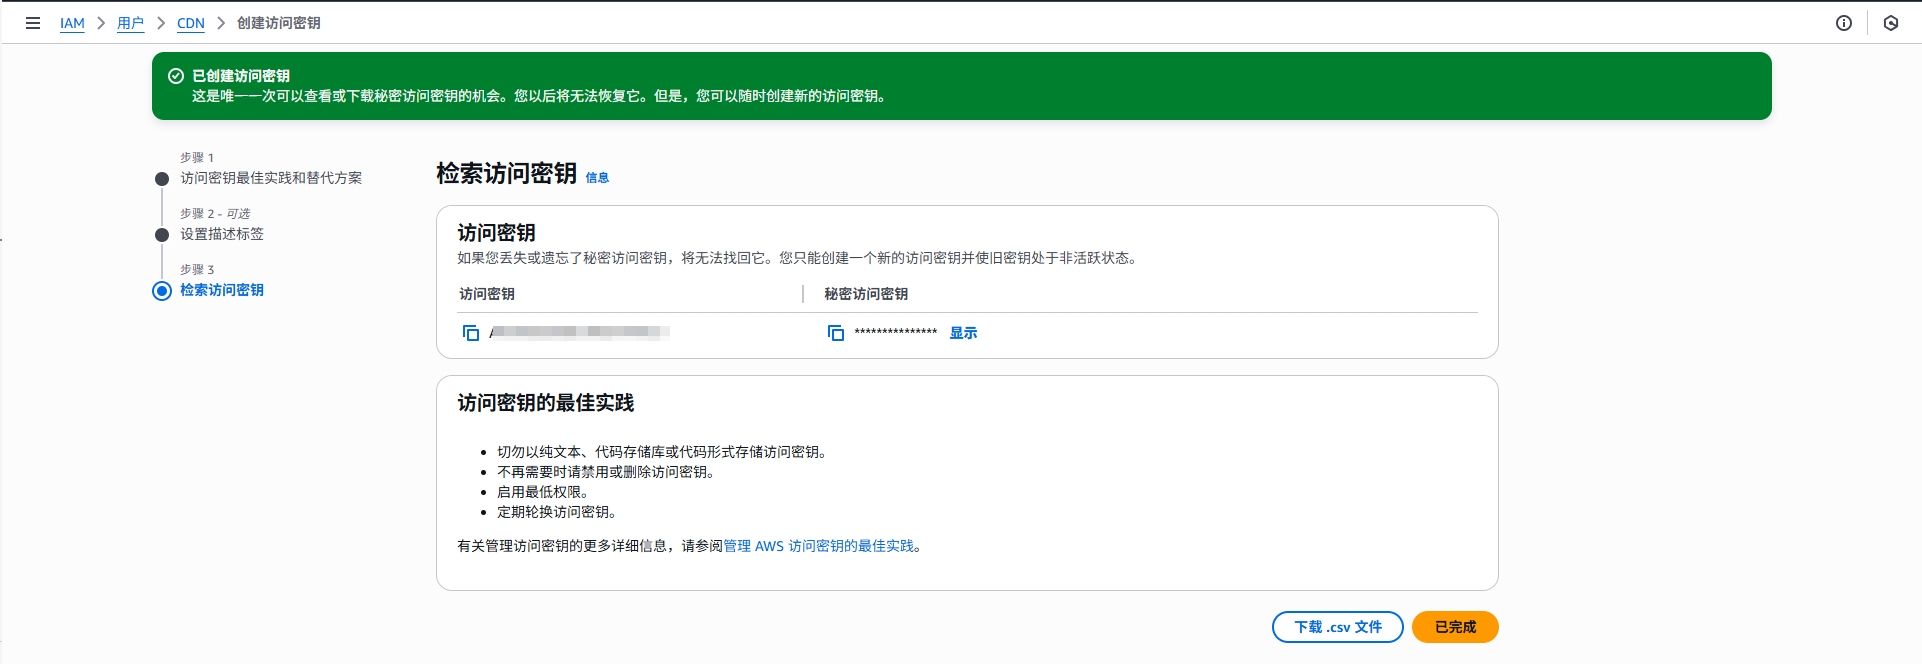Click bullet 不再需要时请禁用或删除访问密钥

click(x=606, y=472)
